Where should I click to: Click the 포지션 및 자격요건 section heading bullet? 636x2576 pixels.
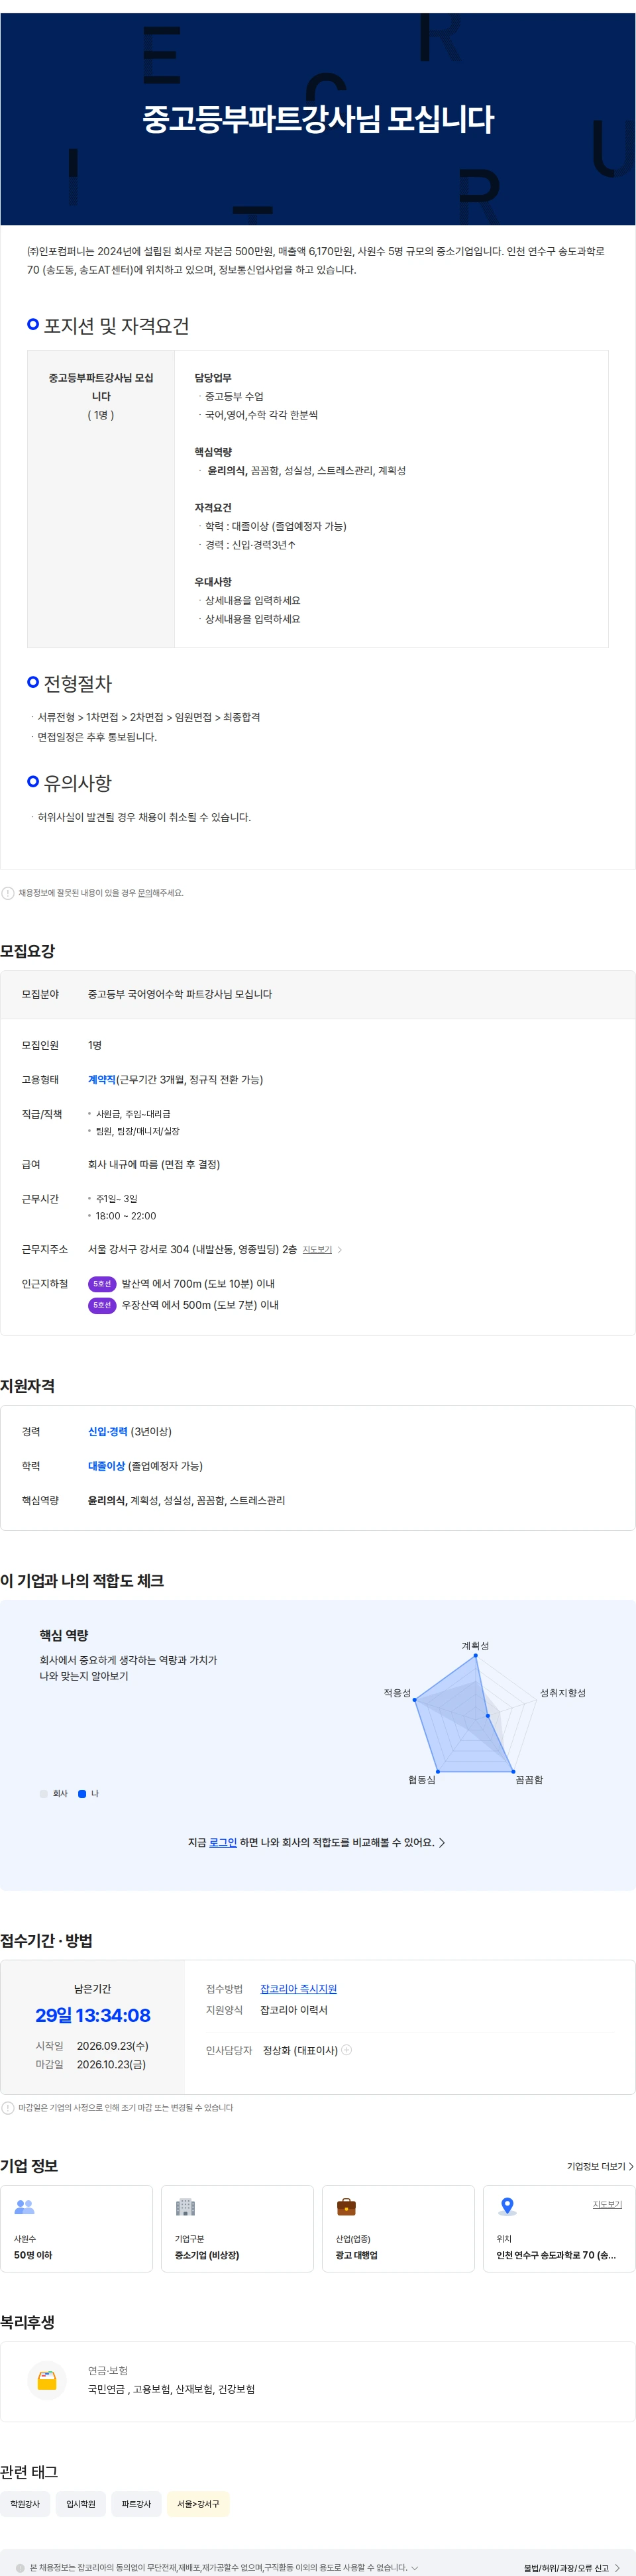[33, 324]
